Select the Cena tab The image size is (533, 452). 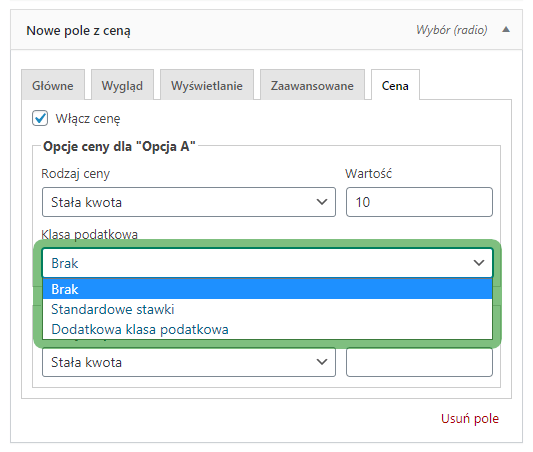(x=395, y=85)
